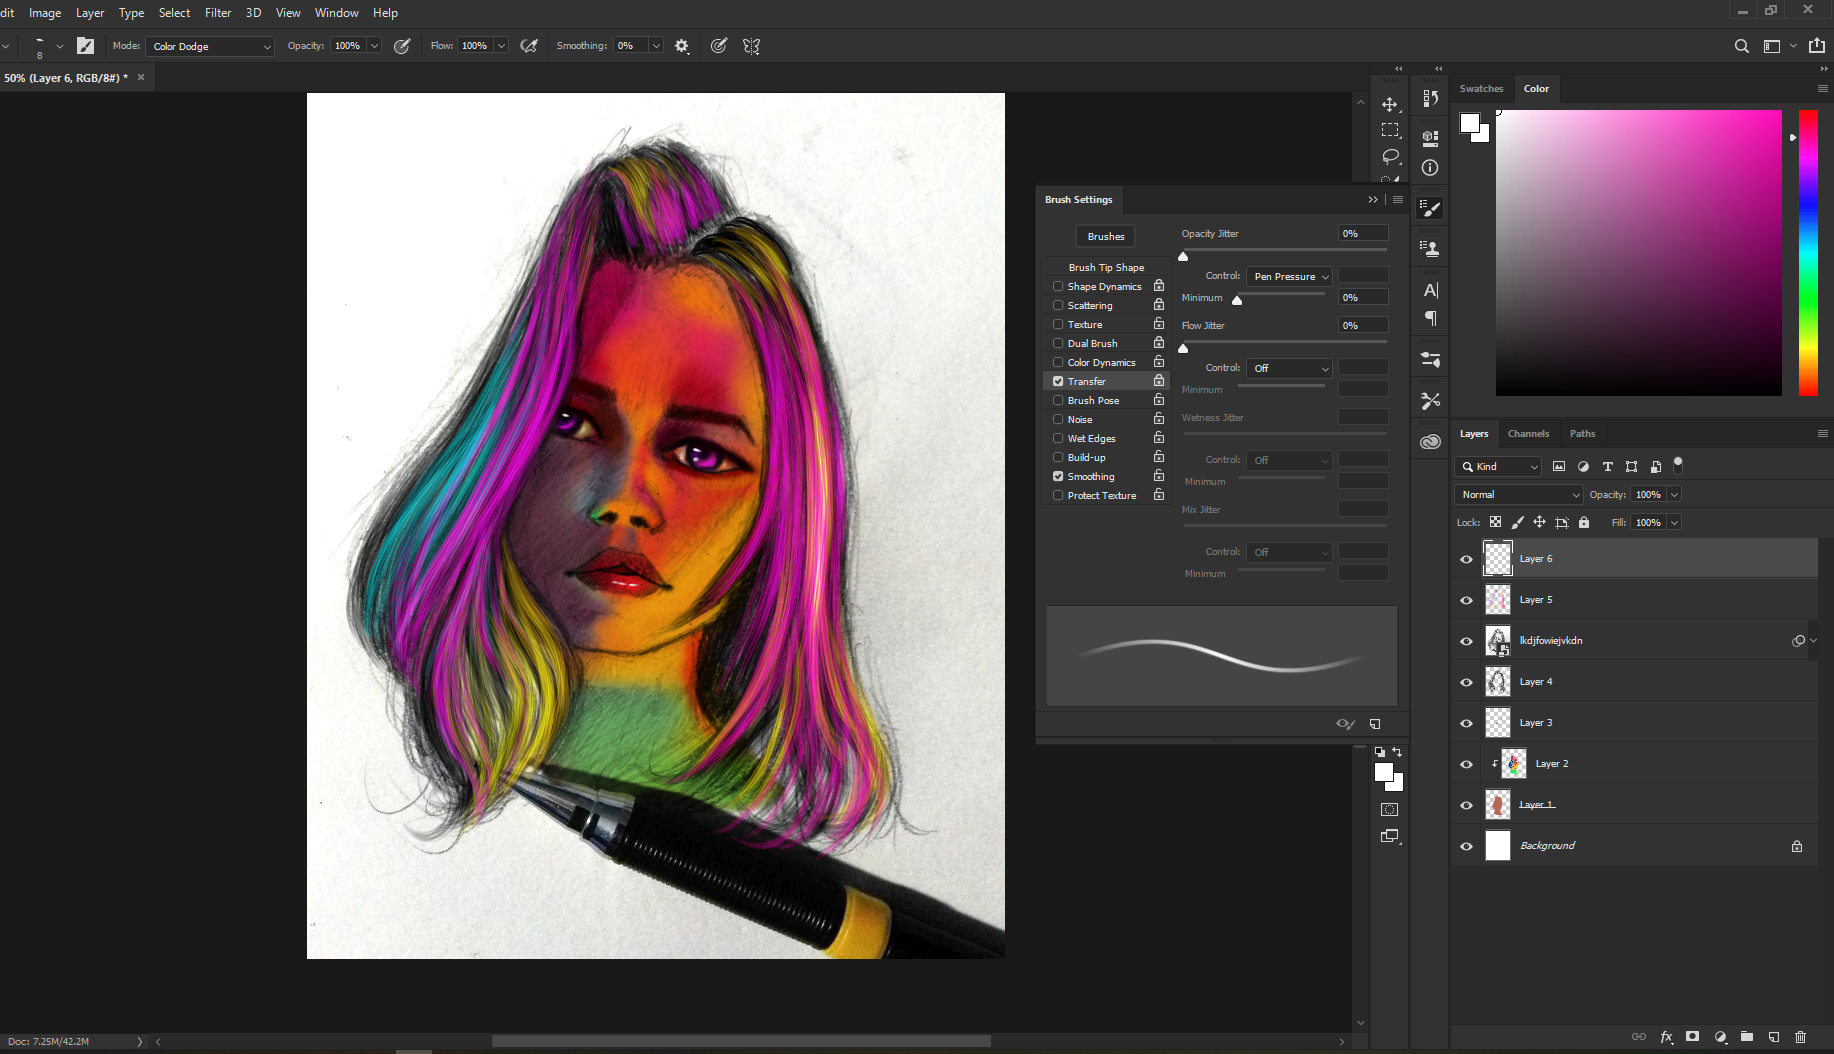This screenshot has height=1054, width=1834.
Task: Lock transparent pixels icon
Action: (1495, 522)
